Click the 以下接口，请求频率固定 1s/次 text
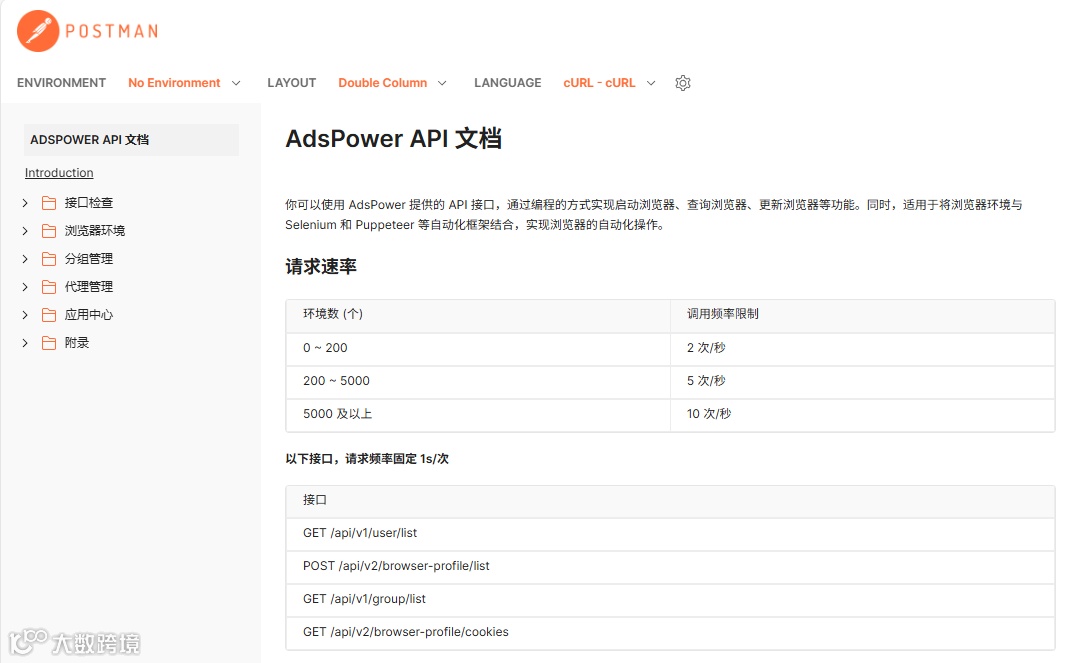 [x=367, y=459]
